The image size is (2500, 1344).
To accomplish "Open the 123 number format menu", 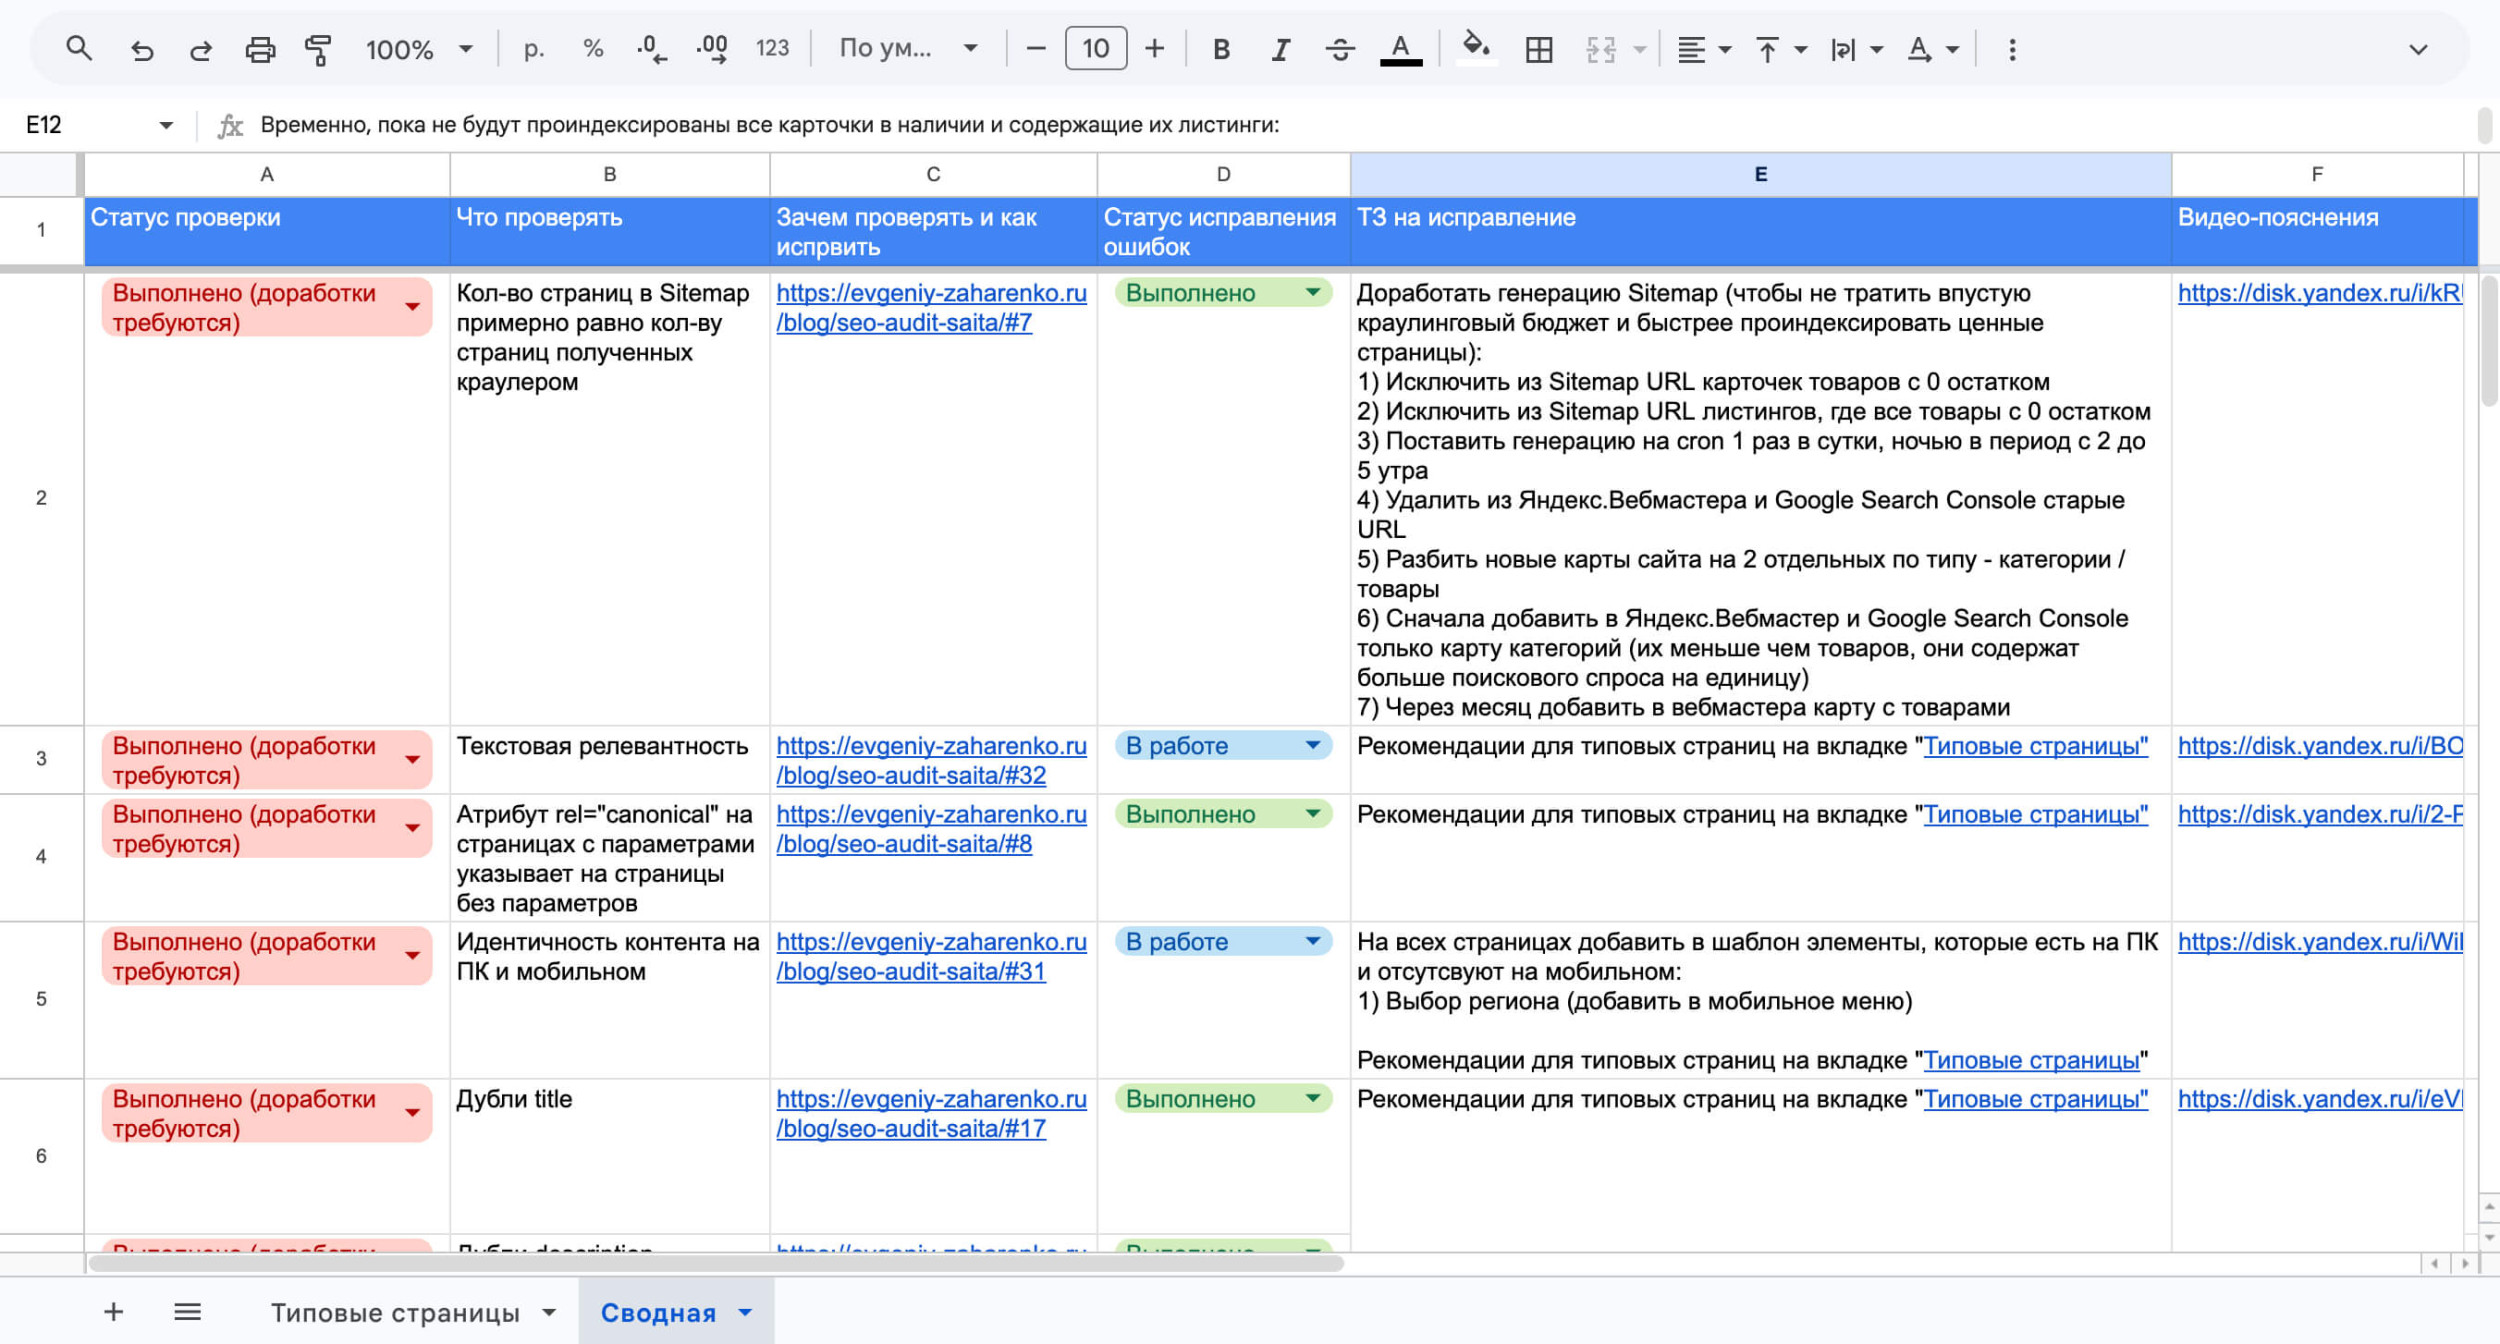I will point(772,49).
